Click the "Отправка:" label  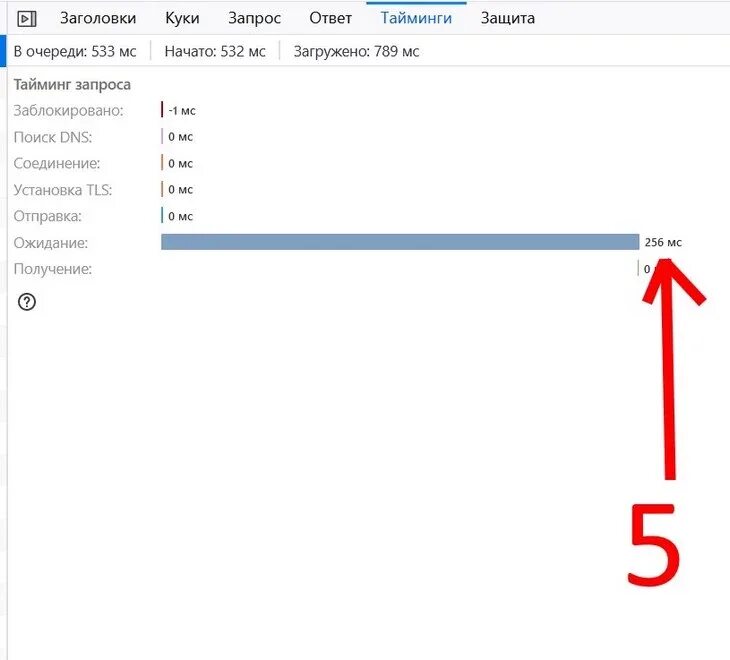47,216
